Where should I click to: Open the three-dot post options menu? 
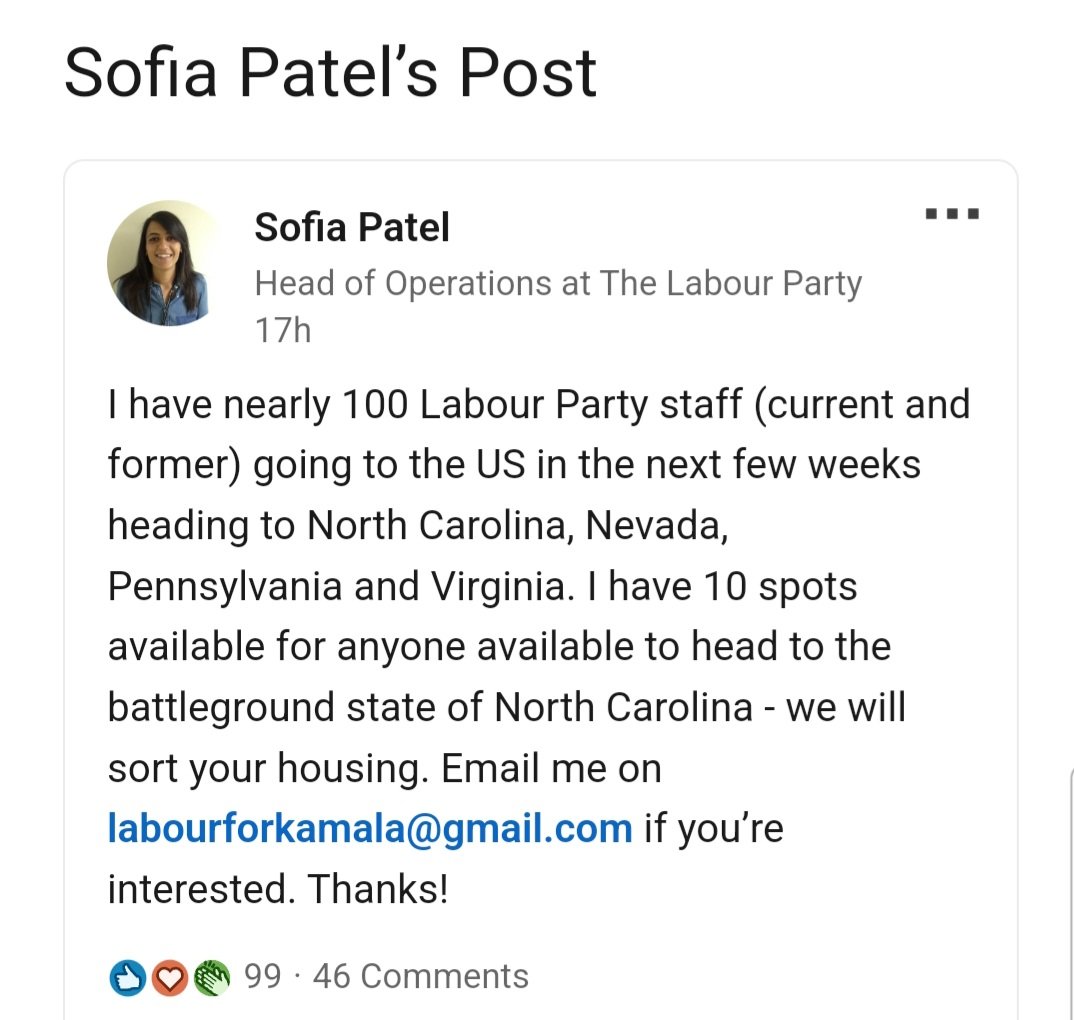(x=951, y=213)
